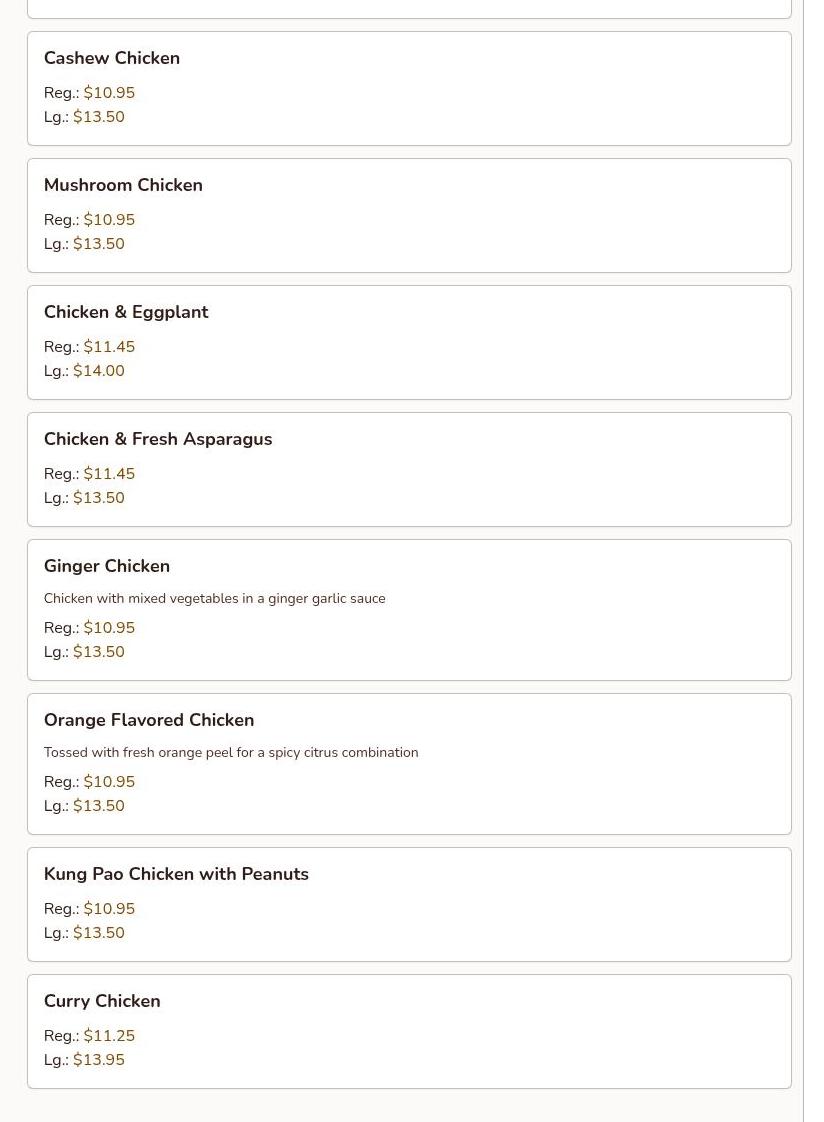Image resolution: width=824 pixels, height=1122 pixels.
Task: Open Kung Pao Chicken with Peanuts
Action: pyautogui.click(x=176, y=874)
